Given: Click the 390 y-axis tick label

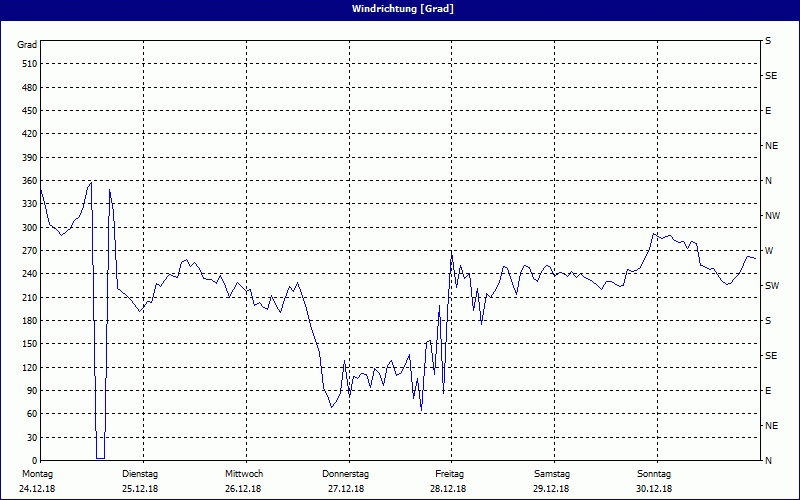Looking at the screenshot, I should 29,158.
